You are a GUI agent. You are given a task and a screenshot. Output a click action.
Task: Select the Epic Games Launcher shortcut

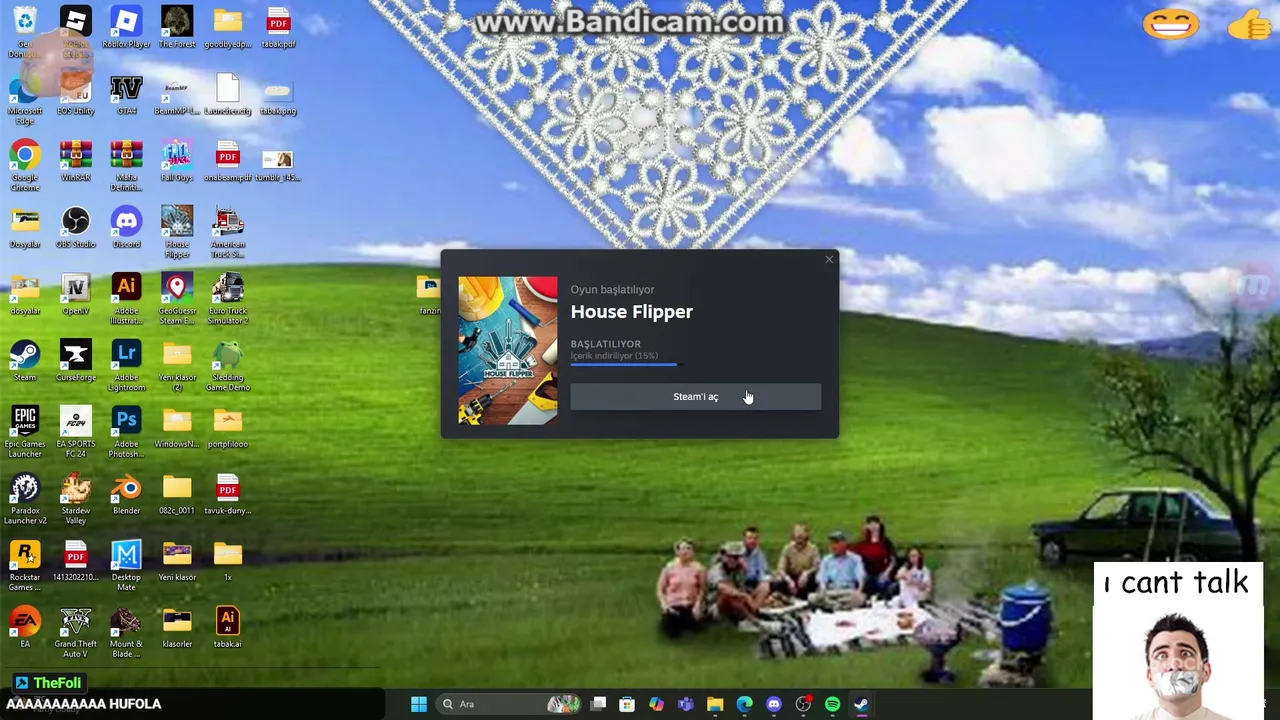25,433
